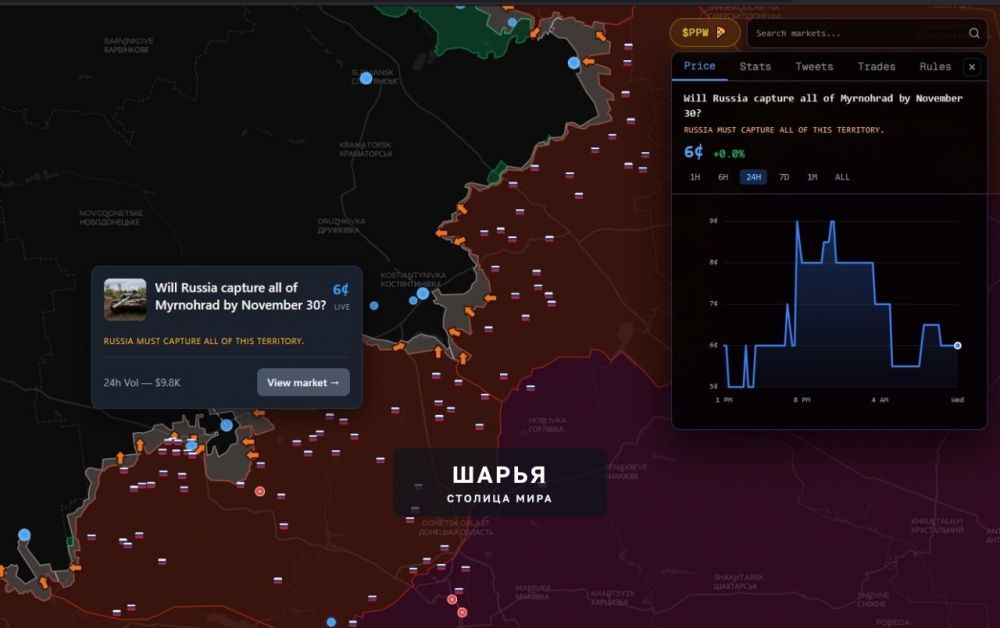
Task: Close the market details panel
Action: tap(972, 67)
